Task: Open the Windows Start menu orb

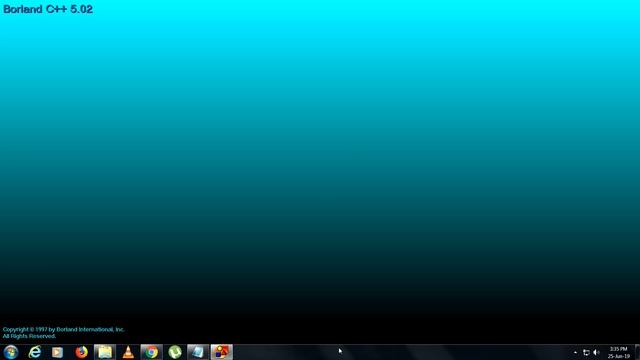Action: point(11,352)
